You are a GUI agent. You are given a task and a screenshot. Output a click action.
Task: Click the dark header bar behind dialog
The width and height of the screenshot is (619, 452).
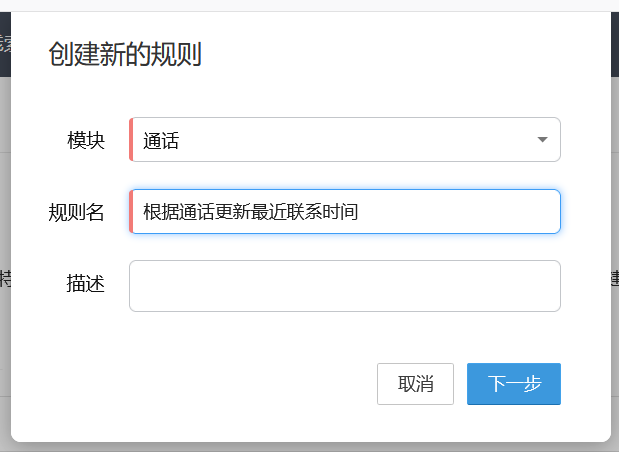pyautogui.click(x=5, y=44)
